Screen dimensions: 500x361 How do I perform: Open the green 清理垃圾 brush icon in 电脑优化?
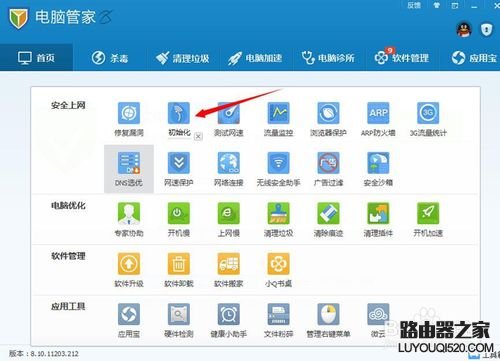pyautogui.click(x=278, y=213)
